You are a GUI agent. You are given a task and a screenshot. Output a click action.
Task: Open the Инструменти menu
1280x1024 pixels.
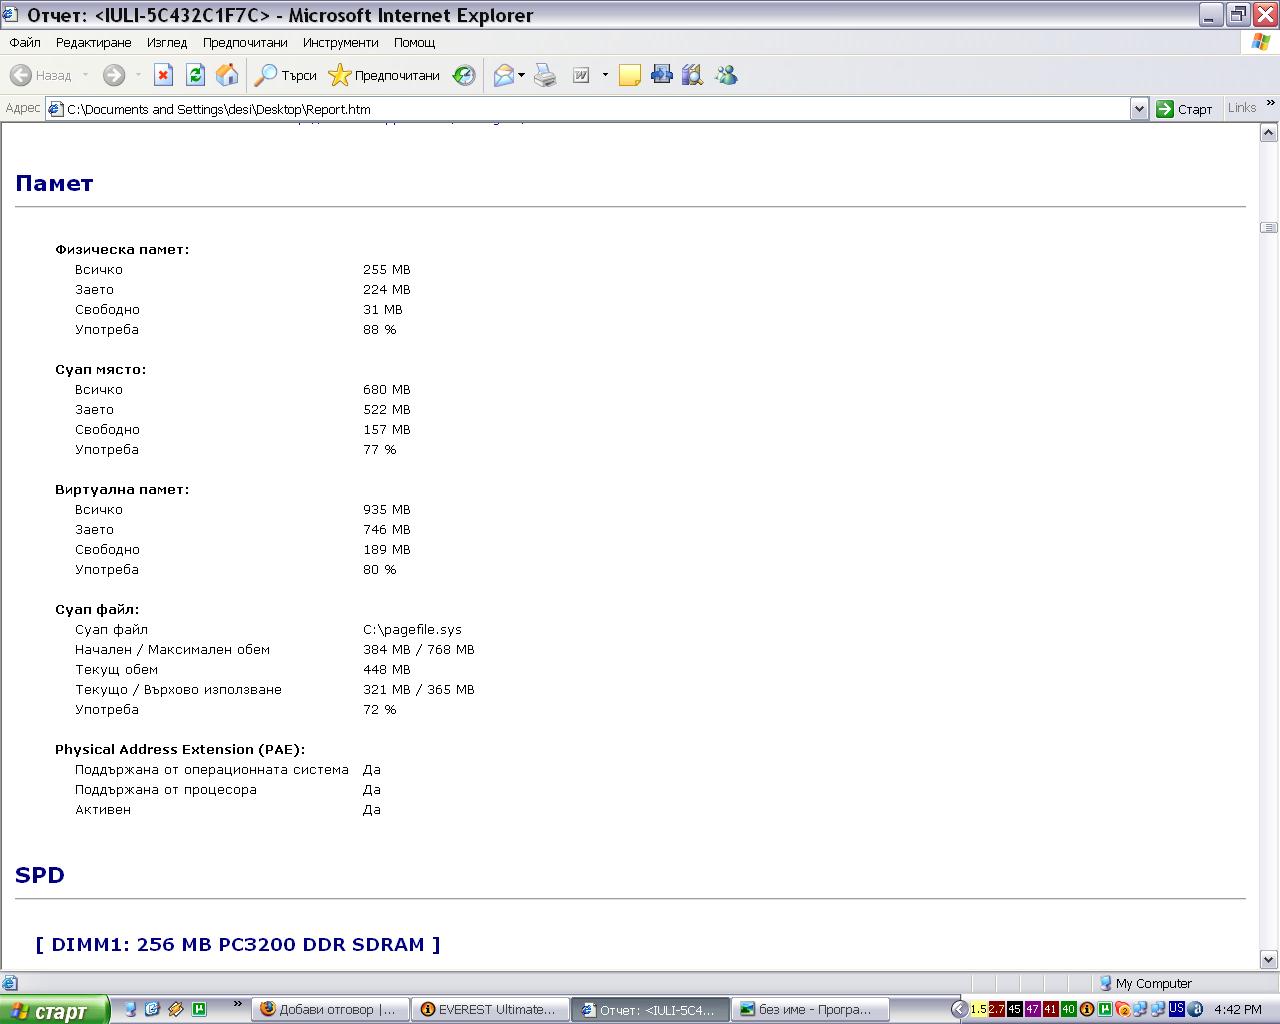[340, 42]
